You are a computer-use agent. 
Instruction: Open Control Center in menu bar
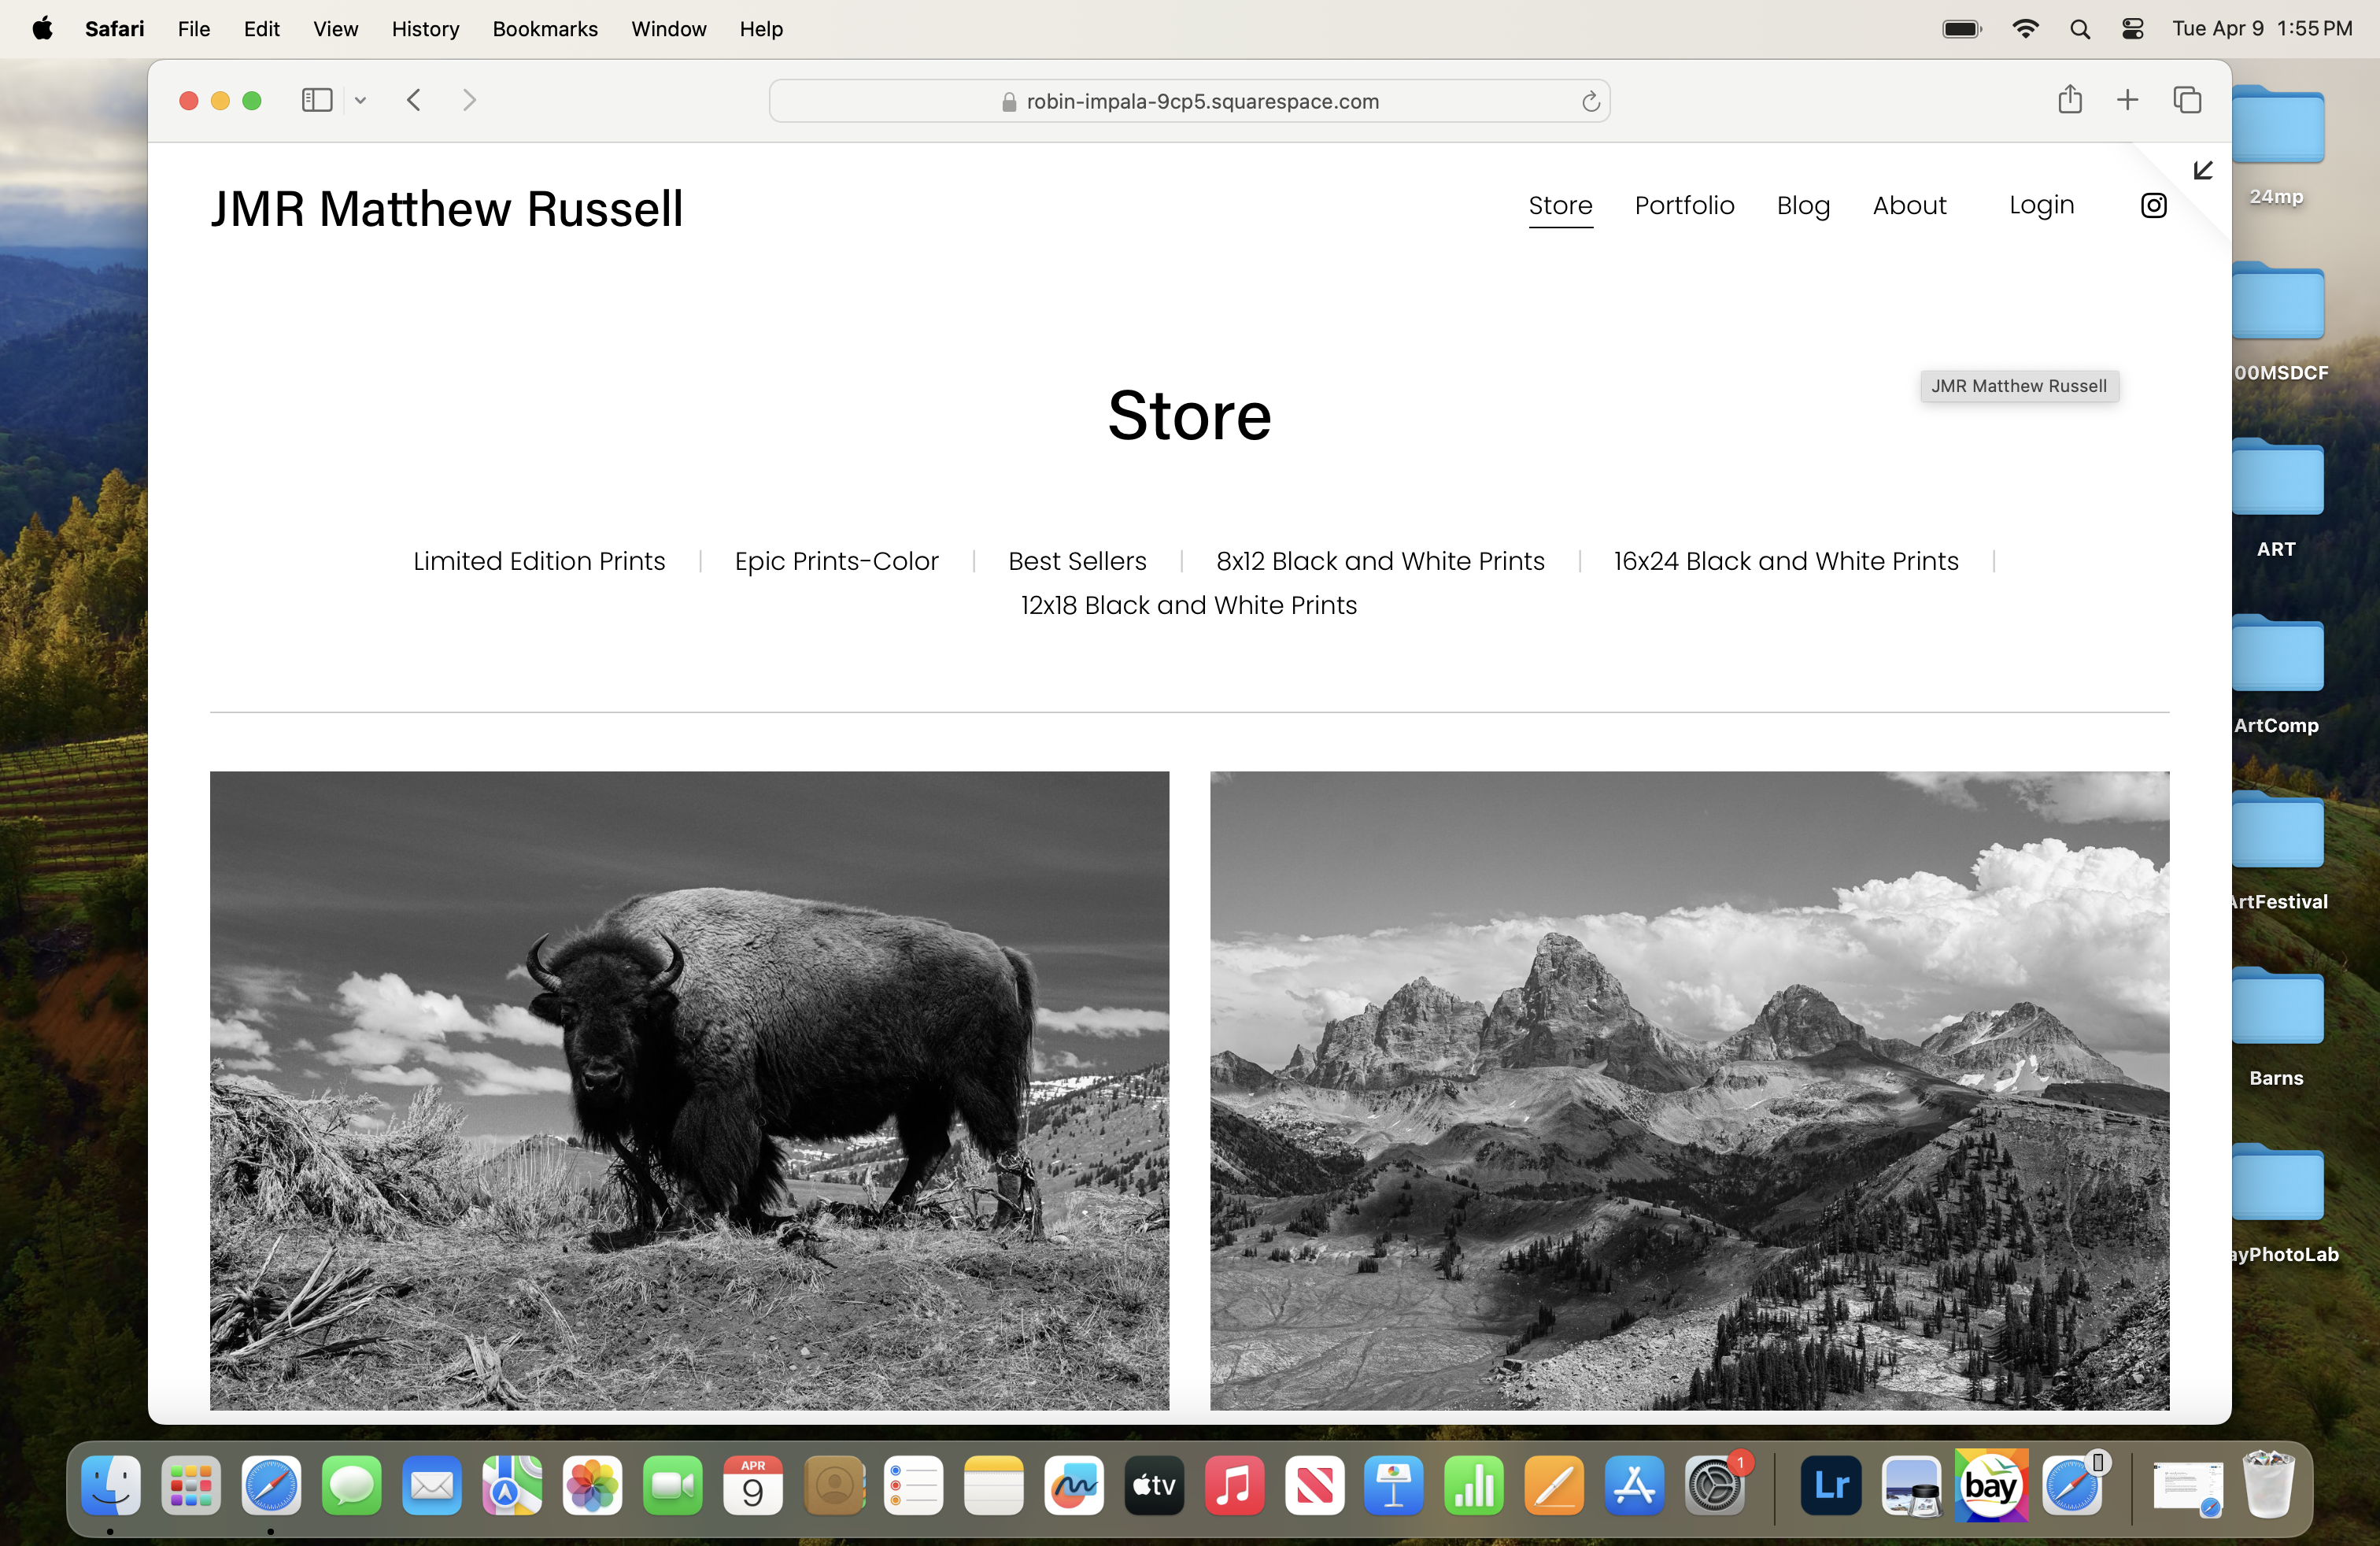click(2132, 29)
